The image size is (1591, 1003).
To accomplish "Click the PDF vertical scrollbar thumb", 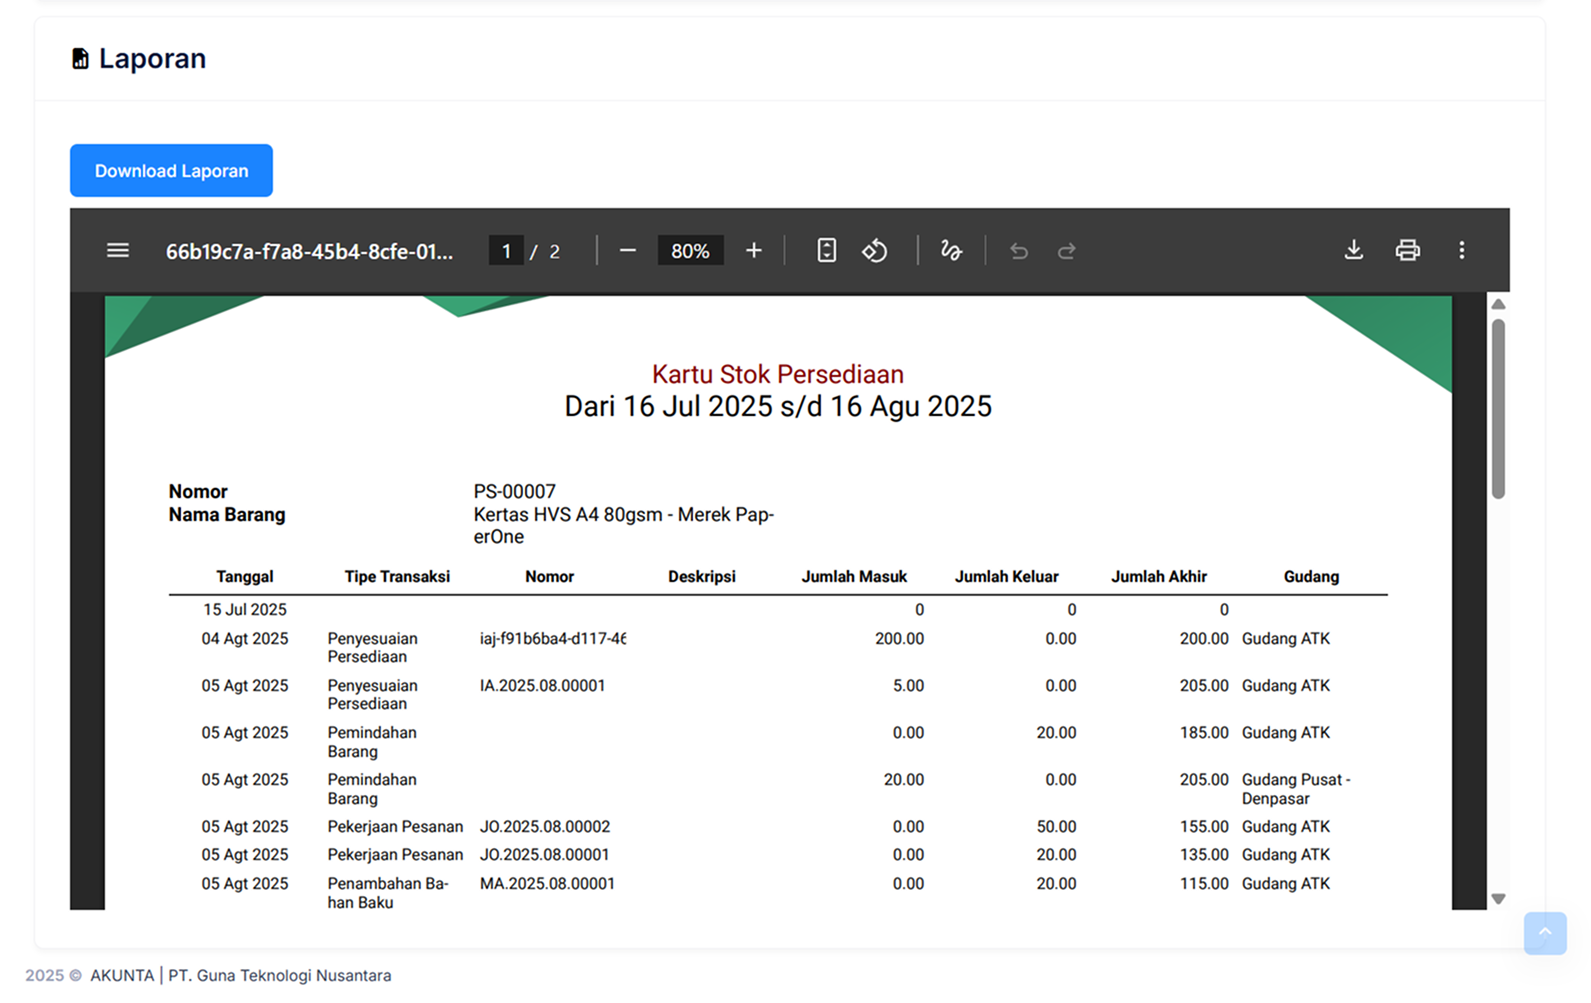I will [1497, 408].
